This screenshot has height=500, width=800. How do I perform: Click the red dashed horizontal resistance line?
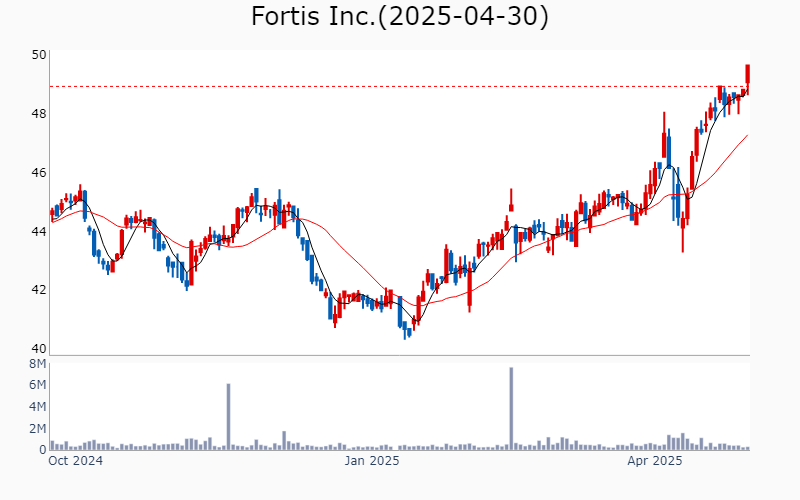(399, 87)
